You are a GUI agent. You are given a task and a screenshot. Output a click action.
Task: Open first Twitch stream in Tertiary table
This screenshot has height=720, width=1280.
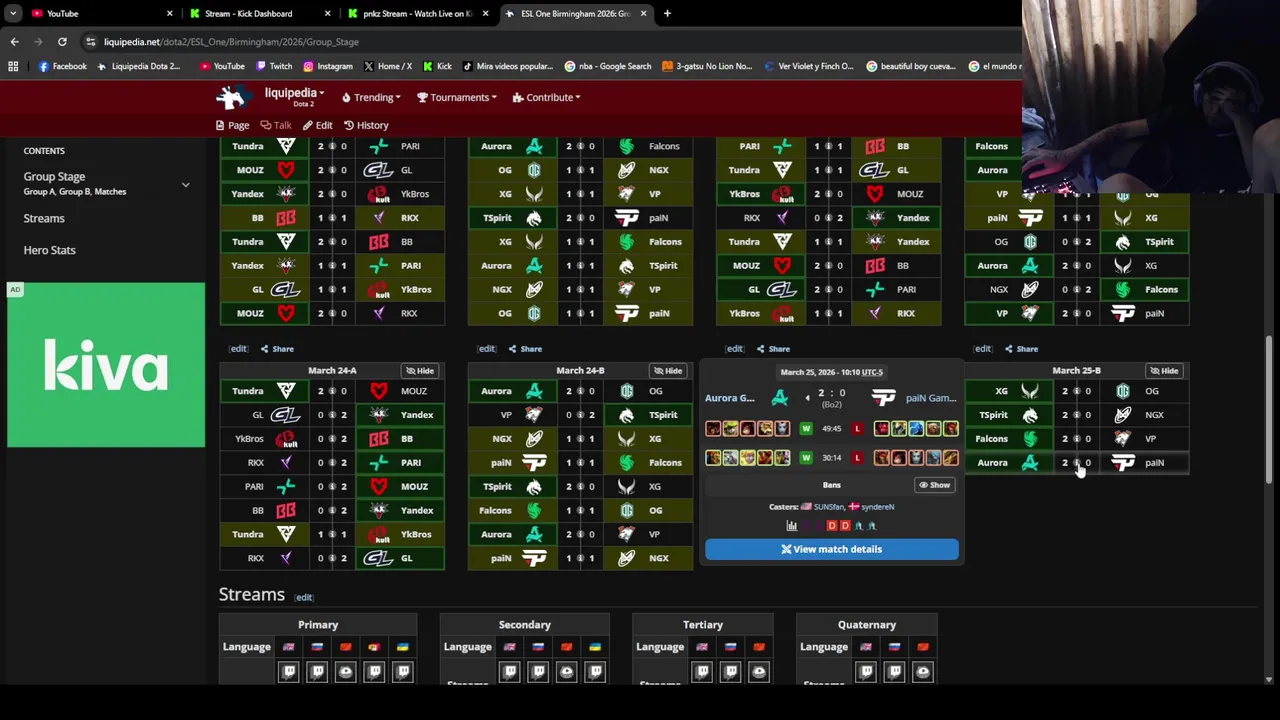[x=702, y=672]
